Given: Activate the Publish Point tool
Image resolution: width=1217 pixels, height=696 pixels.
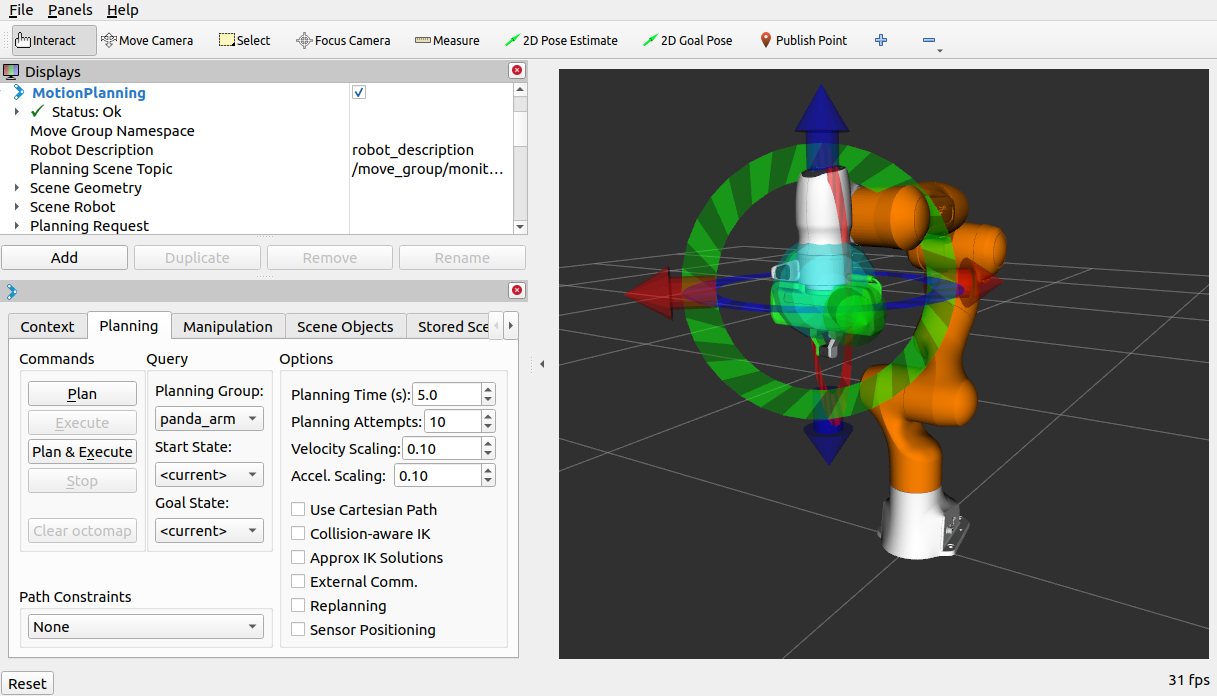Looking at the screenshot, I should tap(803, 40).
